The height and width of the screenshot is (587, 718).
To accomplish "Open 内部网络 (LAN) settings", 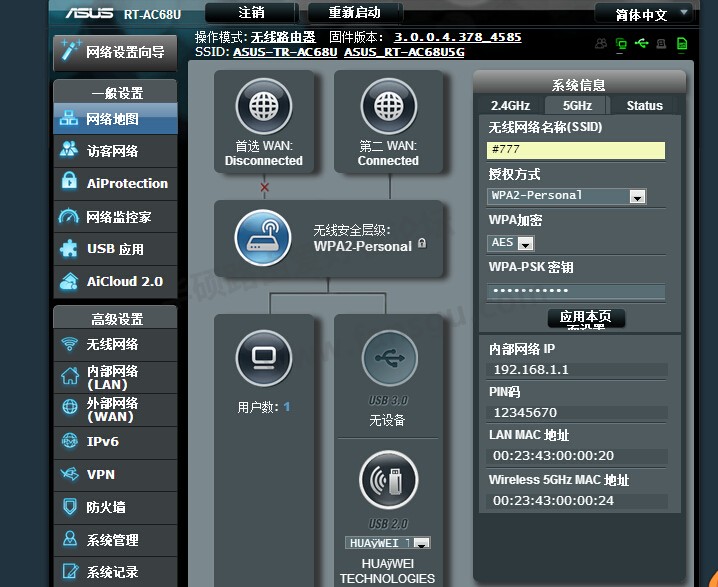I will coord(115,377).
